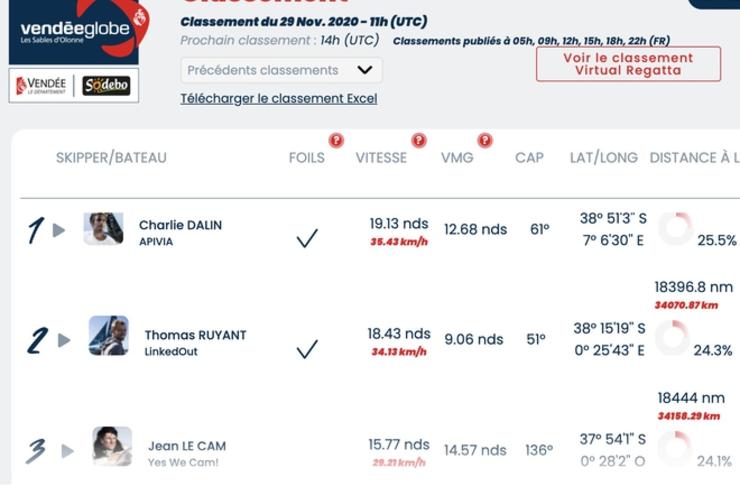Click the VMG help question mark icon
The image size is (740, 490).
coord(485,140)
